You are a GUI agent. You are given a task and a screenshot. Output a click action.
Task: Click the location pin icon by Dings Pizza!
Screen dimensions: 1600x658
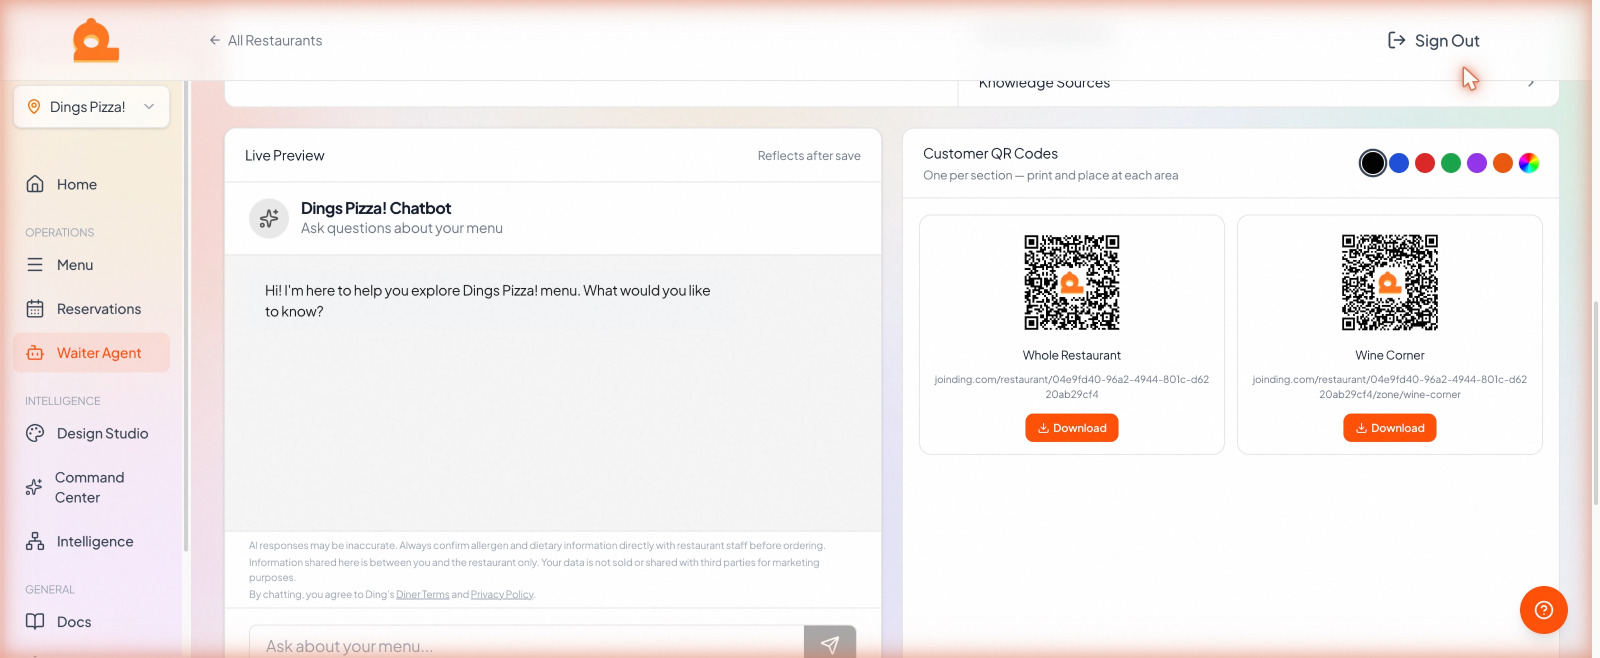(x=34, y=107)
